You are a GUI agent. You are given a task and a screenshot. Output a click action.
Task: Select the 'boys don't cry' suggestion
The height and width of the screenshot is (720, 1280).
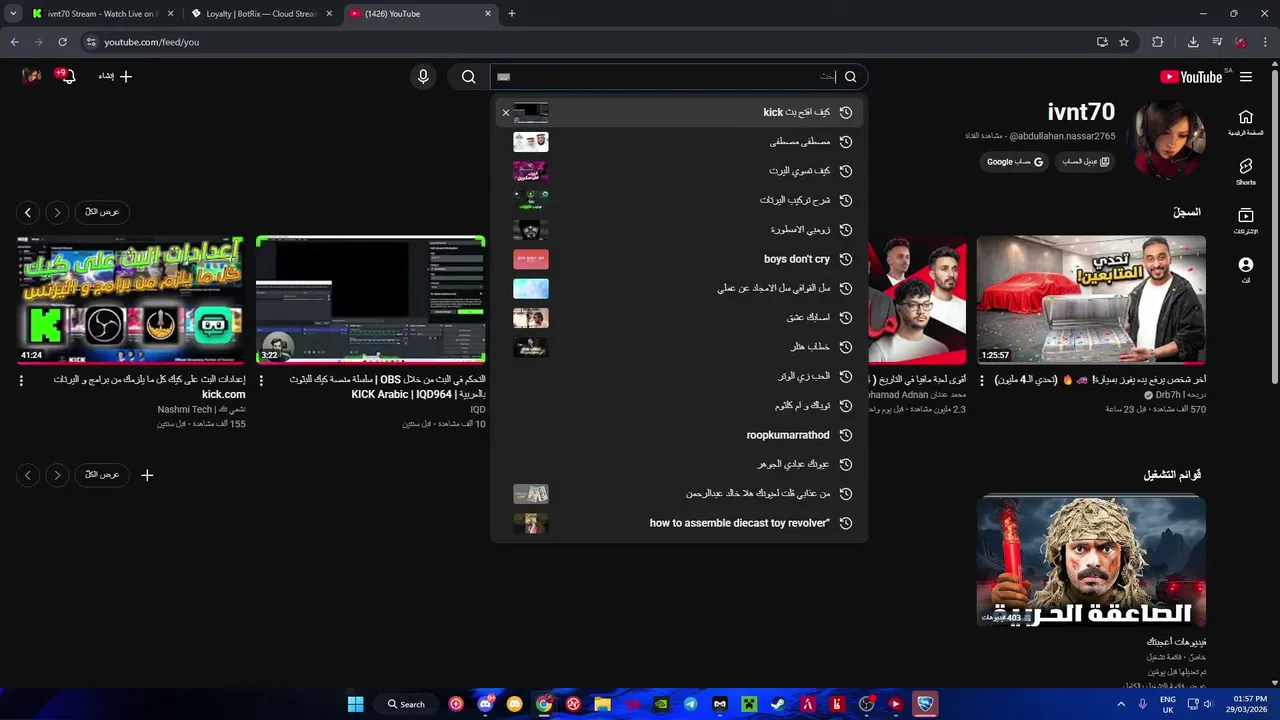679,259
